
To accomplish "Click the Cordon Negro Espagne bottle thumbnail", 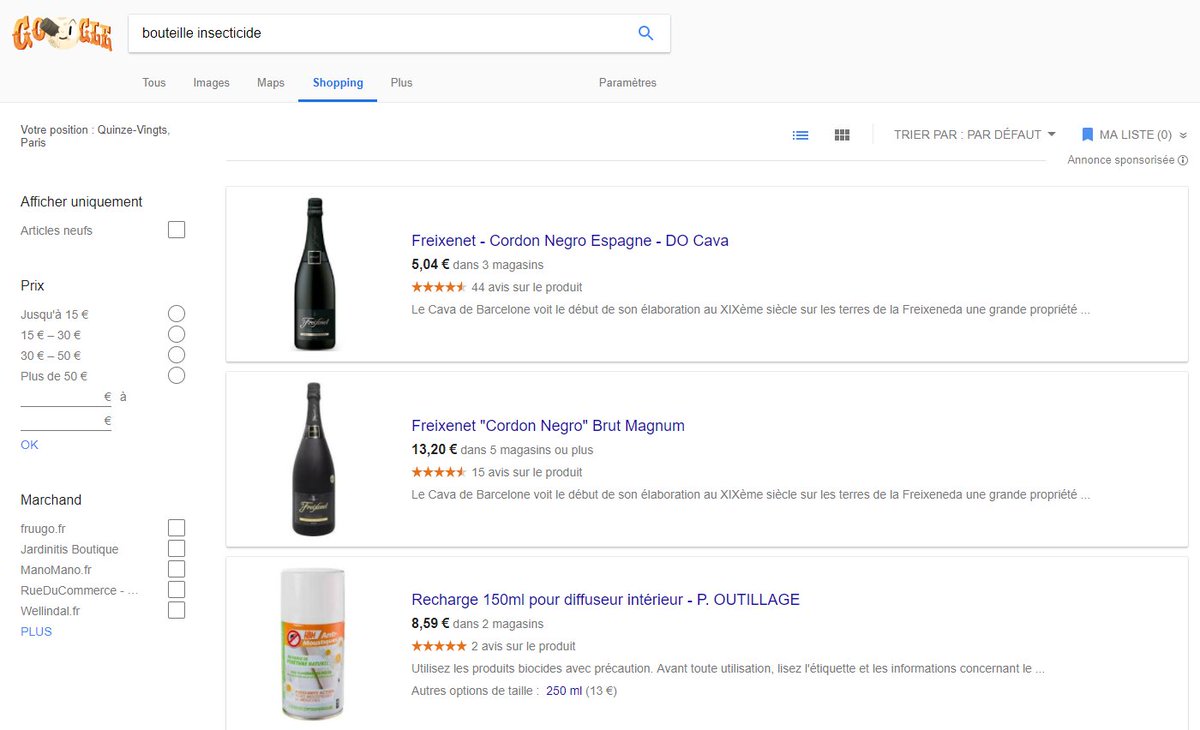I will (315, 274).
